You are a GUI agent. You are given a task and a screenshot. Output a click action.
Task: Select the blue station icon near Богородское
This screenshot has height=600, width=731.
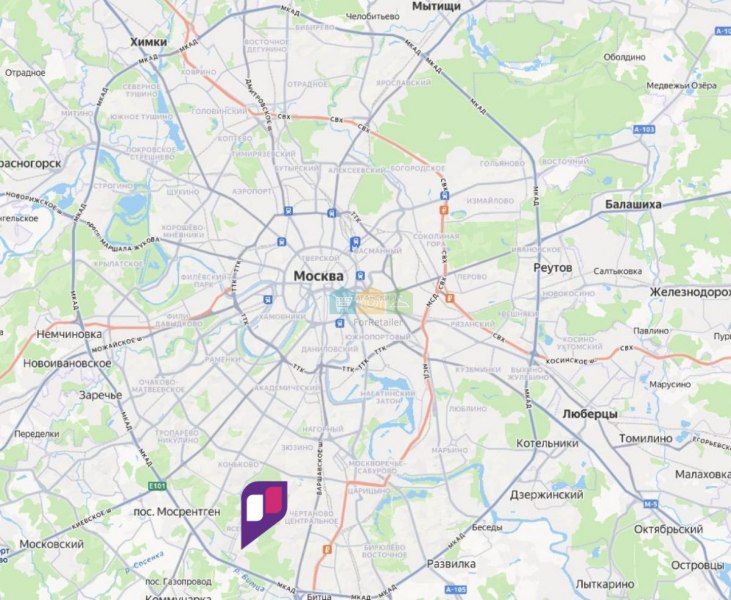[445, 195]
